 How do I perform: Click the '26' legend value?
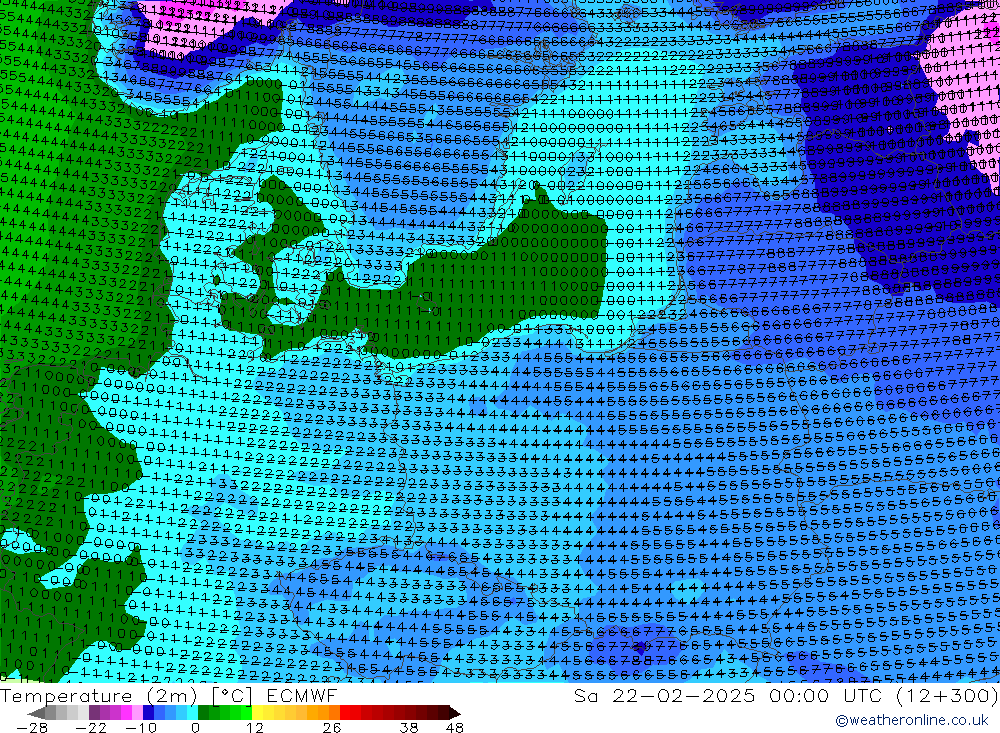[x=332, y=727]
